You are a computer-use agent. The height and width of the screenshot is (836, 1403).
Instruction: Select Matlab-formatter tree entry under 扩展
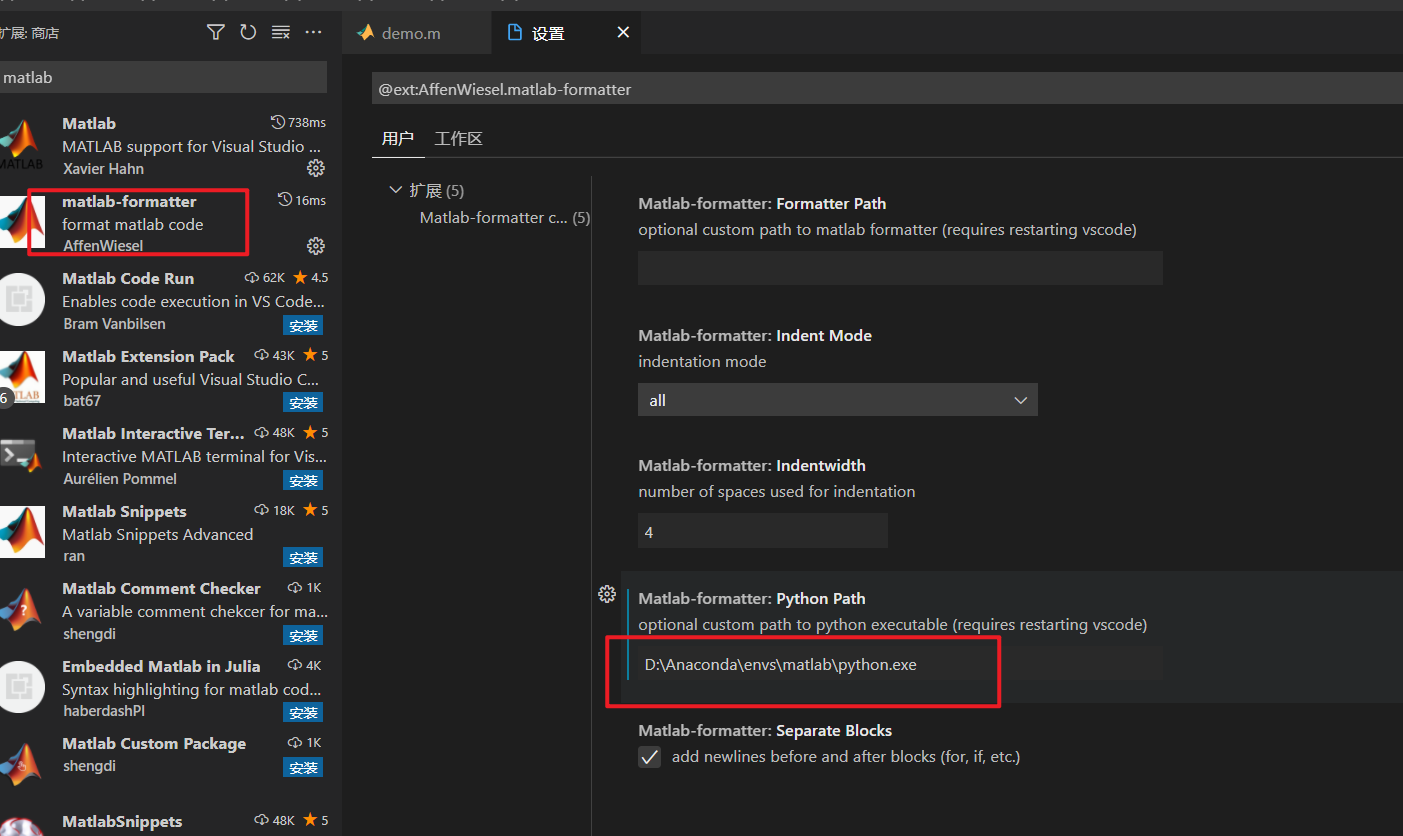pos(504,217)
